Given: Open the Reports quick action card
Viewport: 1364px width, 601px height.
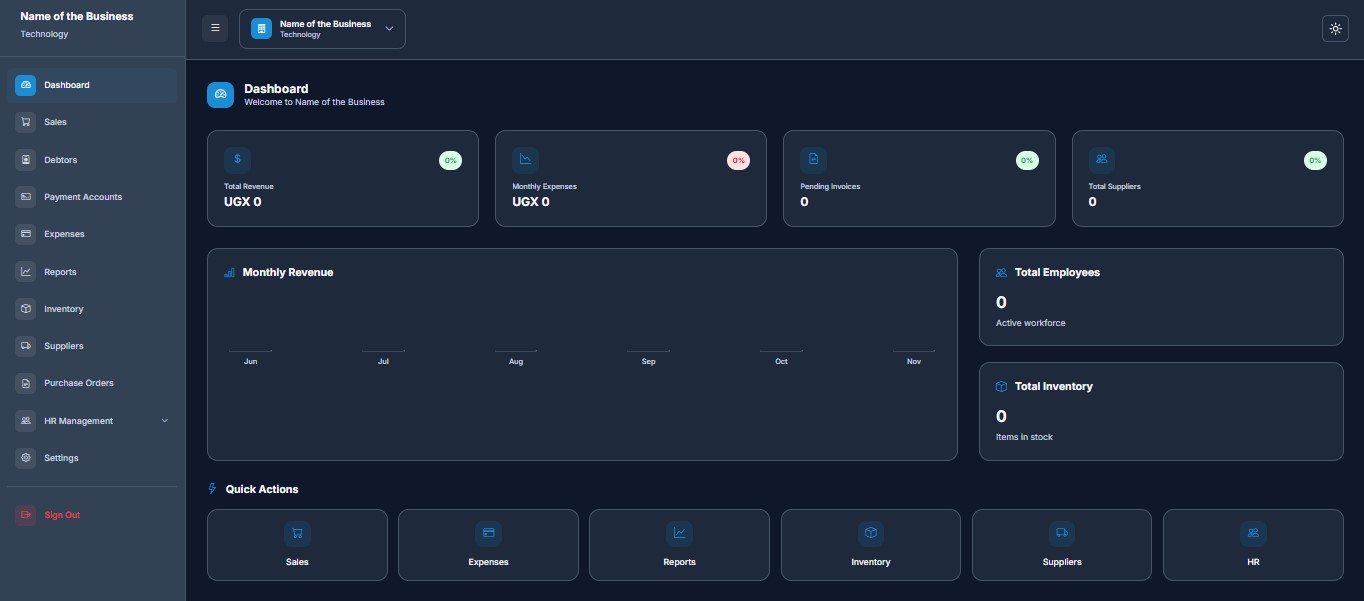Looking at the screenshot, I should tap(679, 545).
